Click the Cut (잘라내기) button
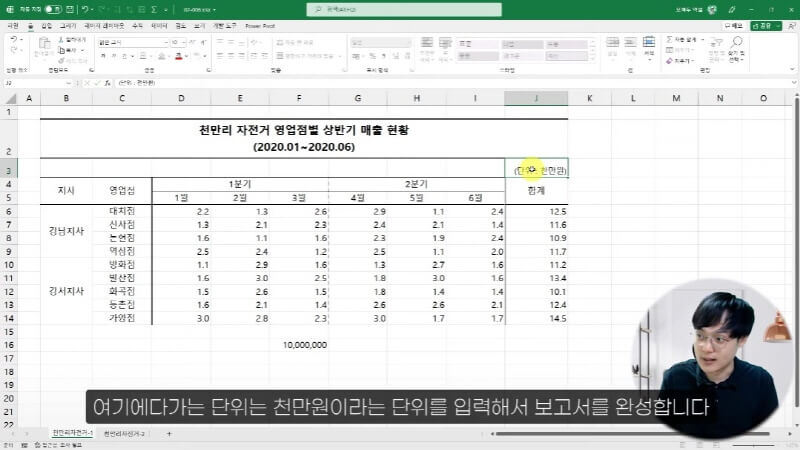Viewport: 800px width, 450px height. click(72, 40)
